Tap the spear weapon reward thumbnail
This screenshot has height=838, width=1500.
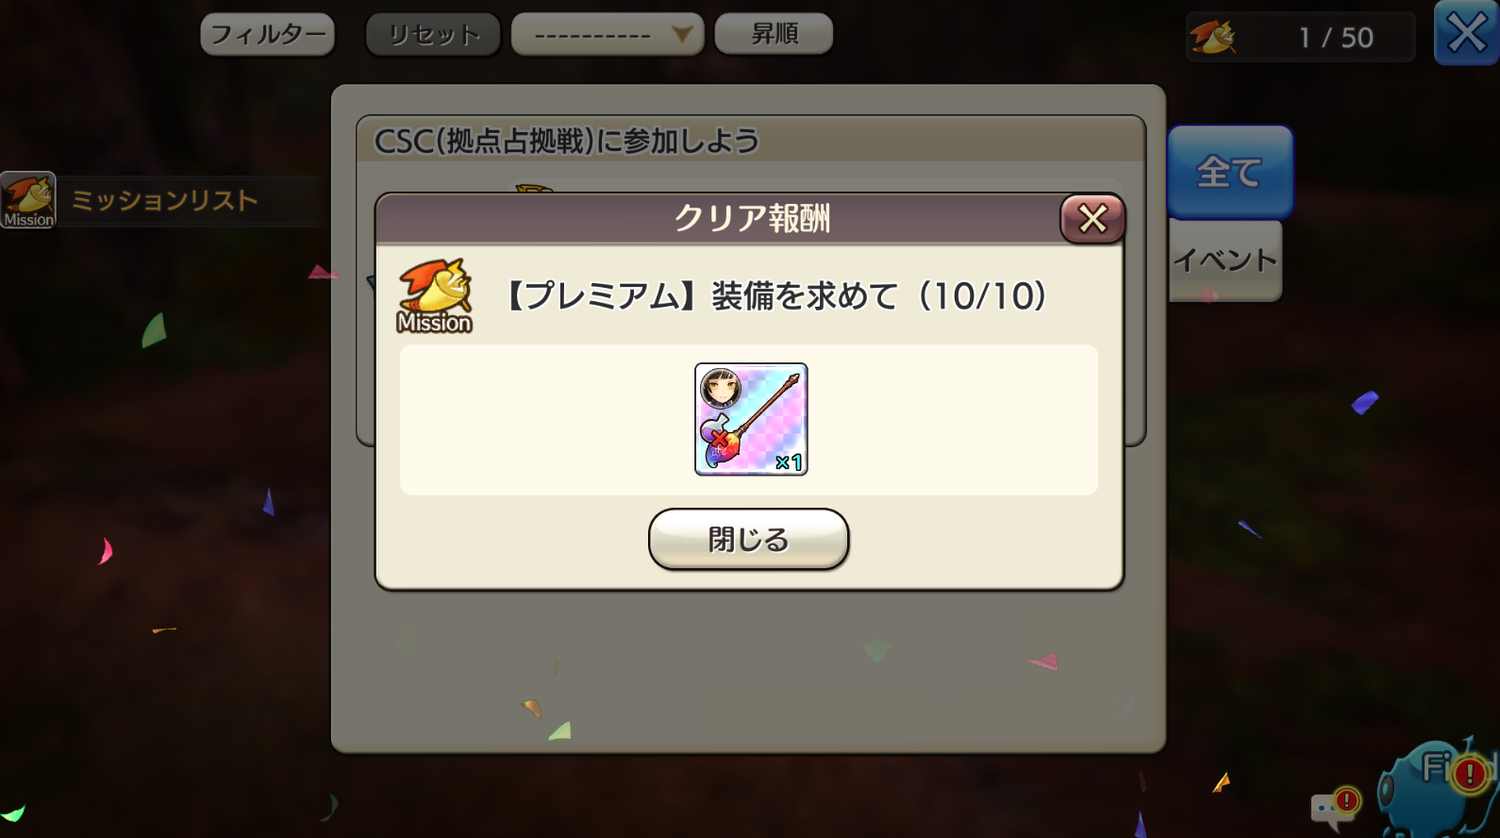[751, 419]
